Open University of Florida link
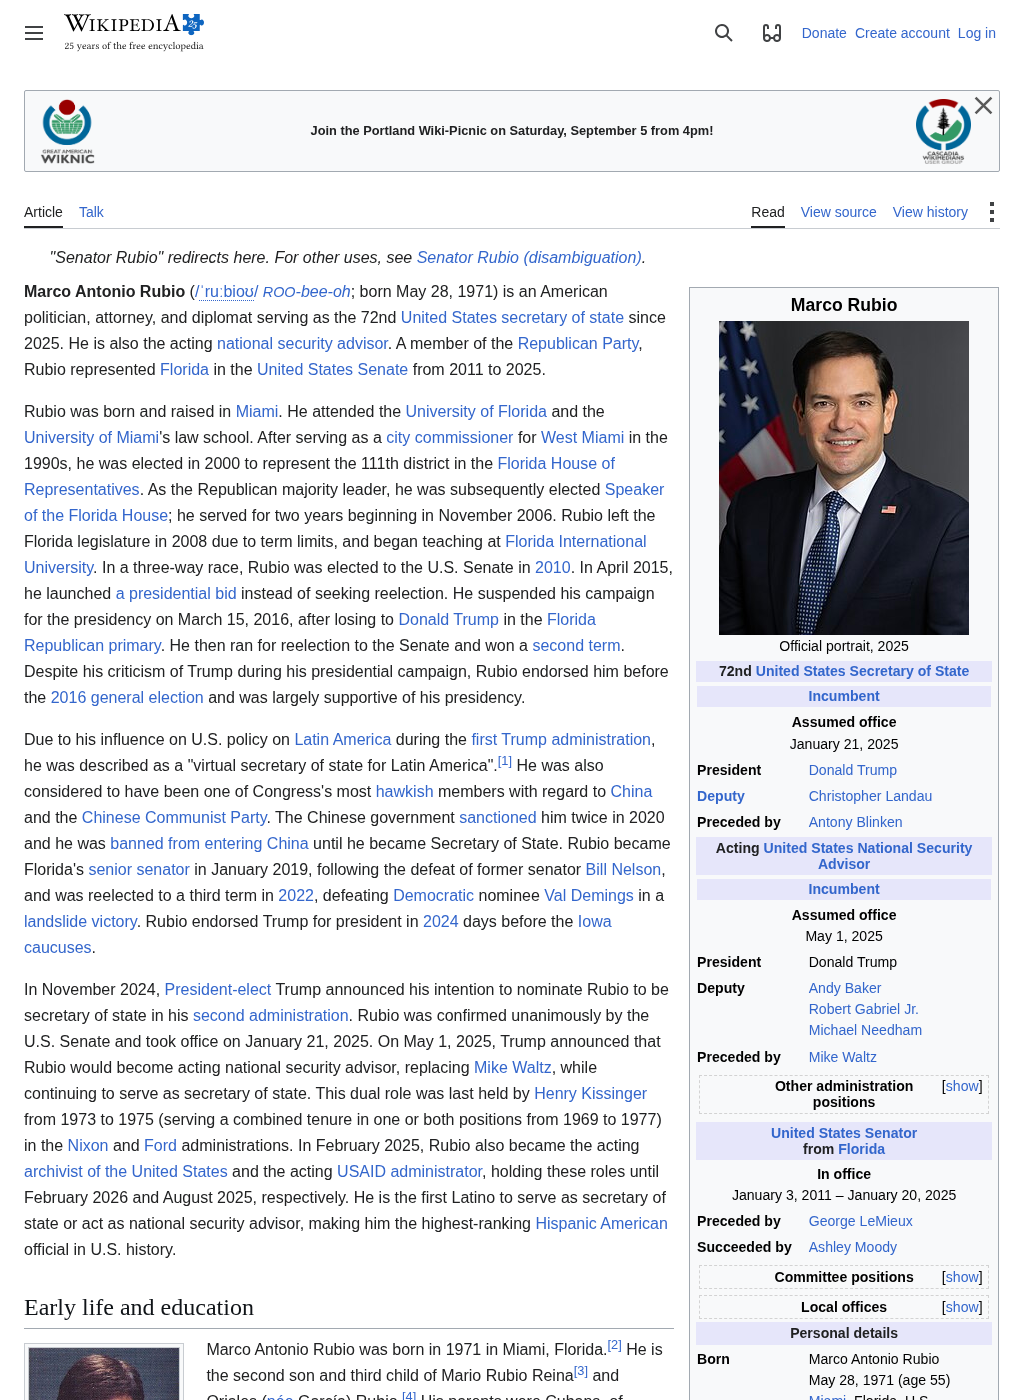The image size is (1024, 1400). [x=476, y=411]
